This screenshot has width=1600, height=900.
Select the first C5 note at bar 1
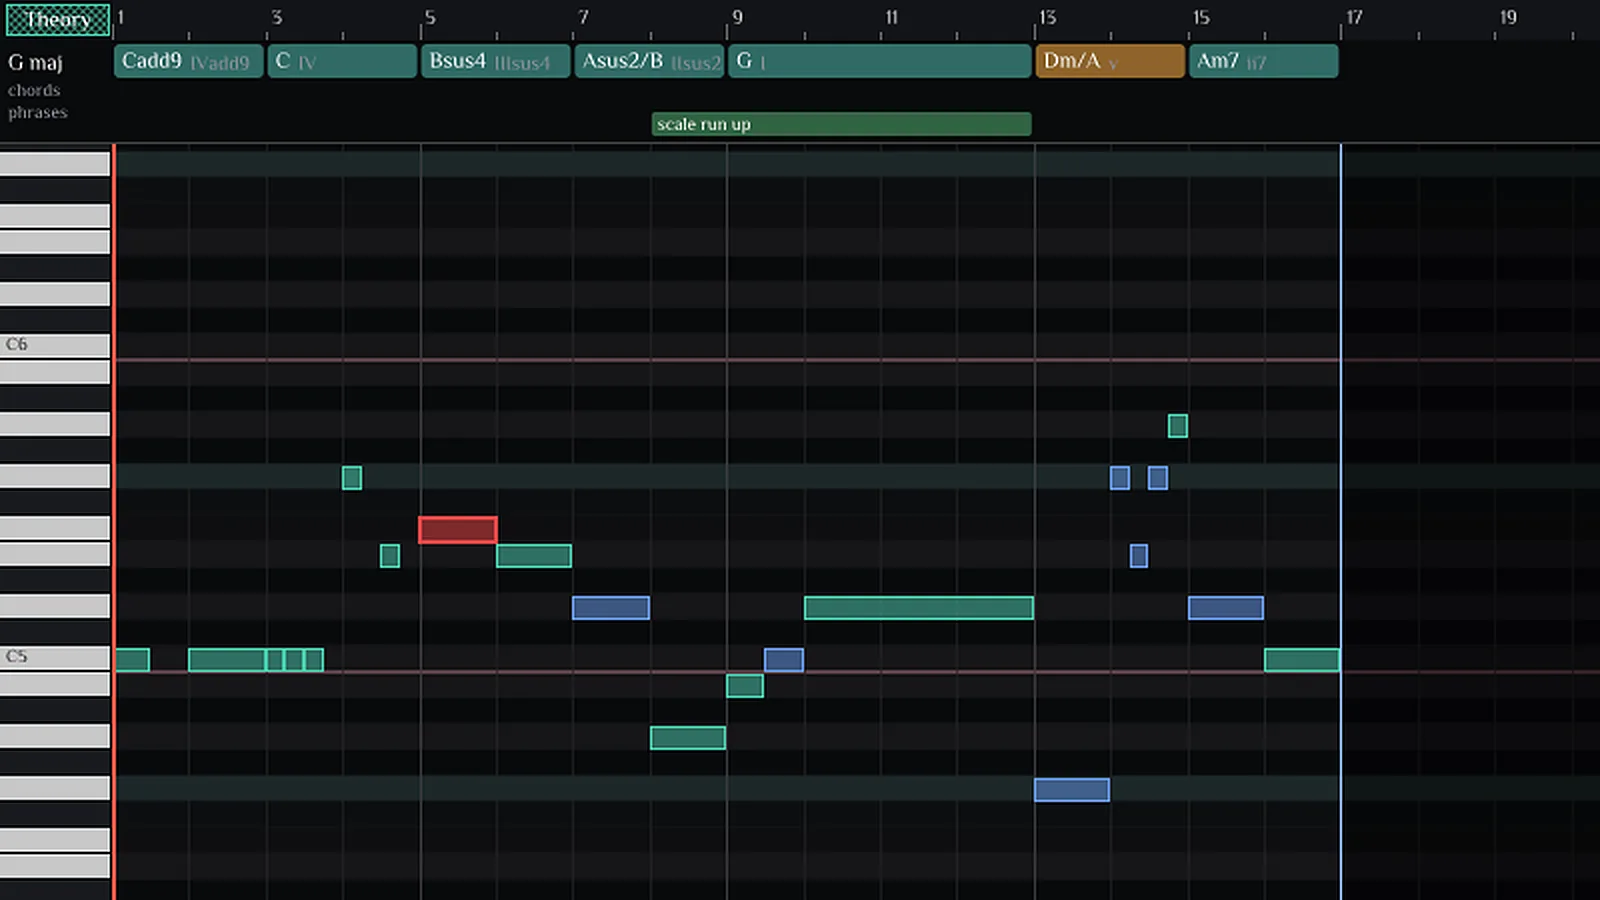tap(132, 659)
